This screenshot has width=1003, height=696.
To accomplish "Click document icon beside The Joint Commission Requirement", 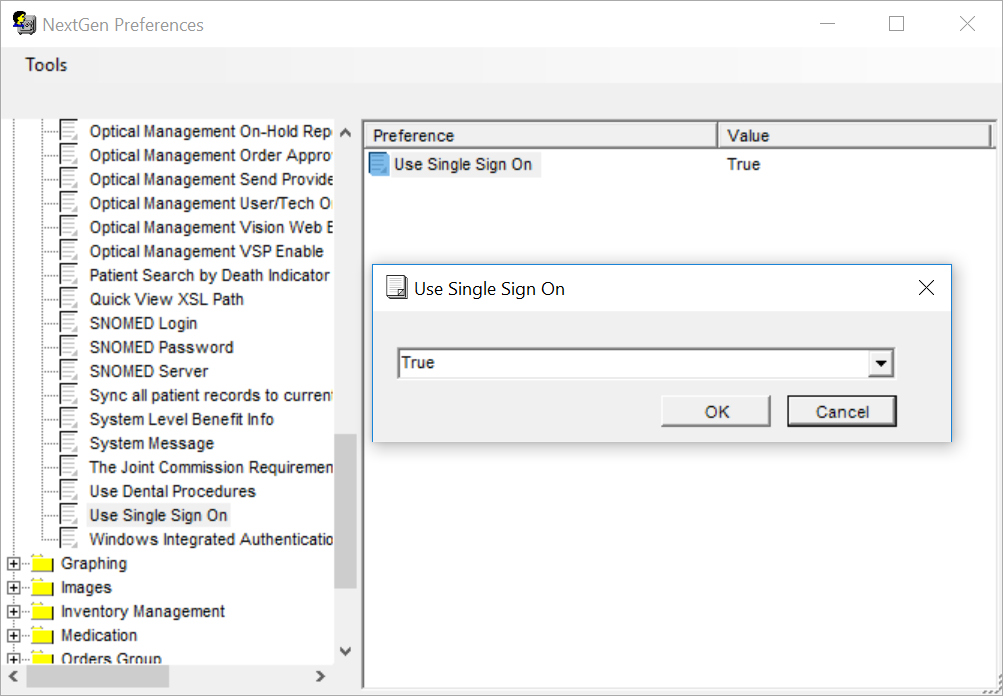I will point(68,467).
